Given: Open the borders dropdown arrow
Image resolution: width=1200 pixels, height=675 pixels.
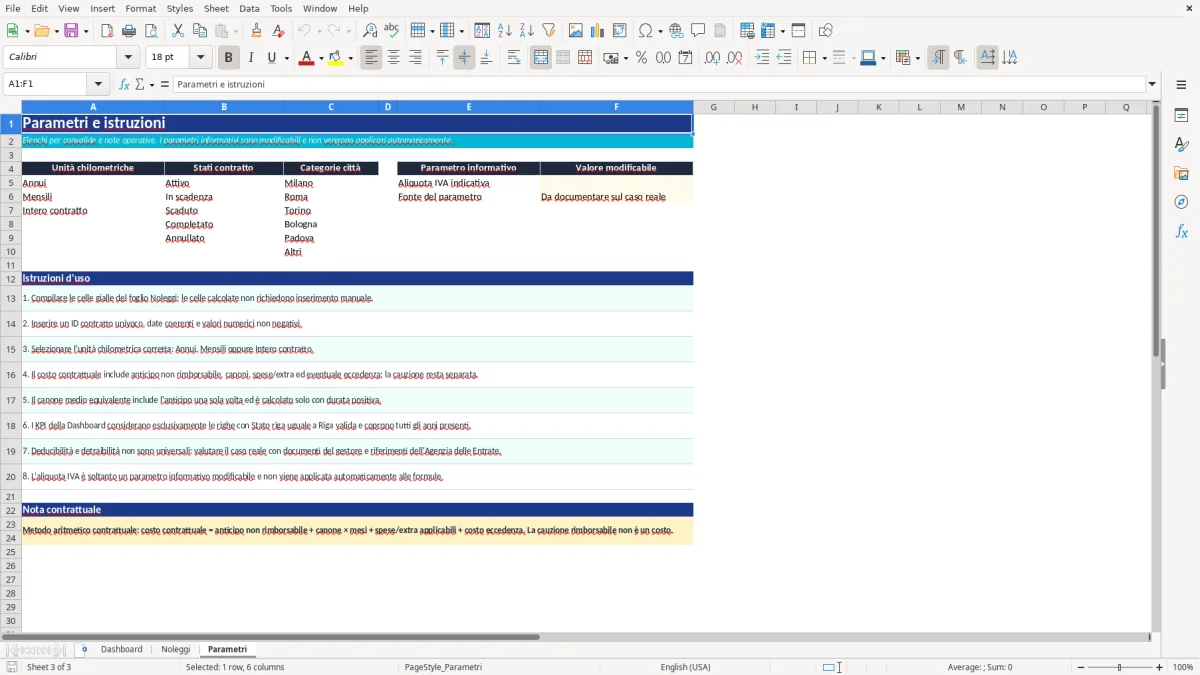Looking at the screenshot, I should coord(824,58).
